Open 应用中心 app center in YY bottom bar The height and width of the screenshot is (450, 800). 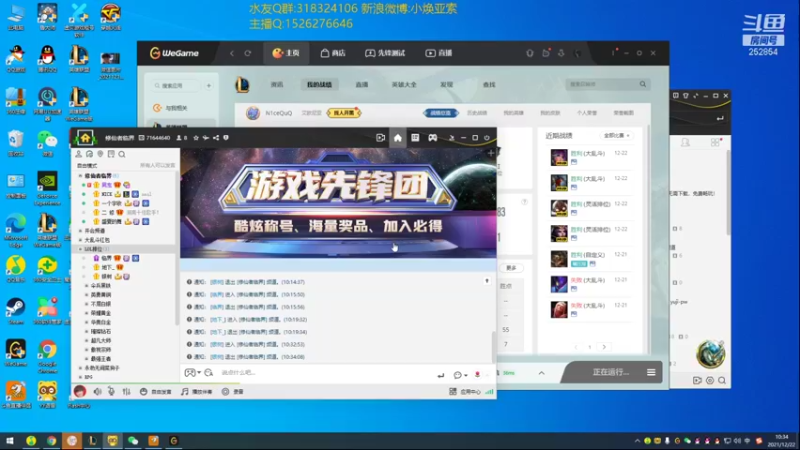465,392
